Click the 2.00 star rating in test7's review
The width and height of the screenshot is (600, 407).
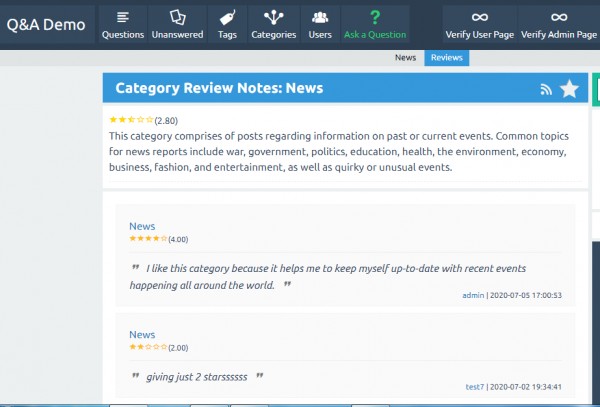(147, 347)
